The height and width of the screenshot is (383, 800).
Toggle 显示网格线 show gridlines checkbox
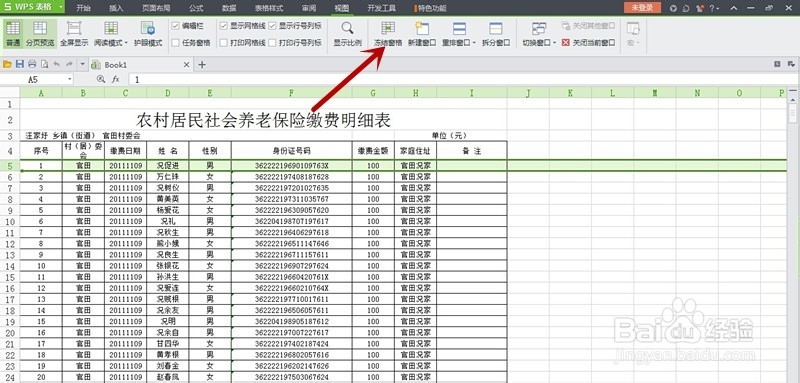click(x=223, y=25)
